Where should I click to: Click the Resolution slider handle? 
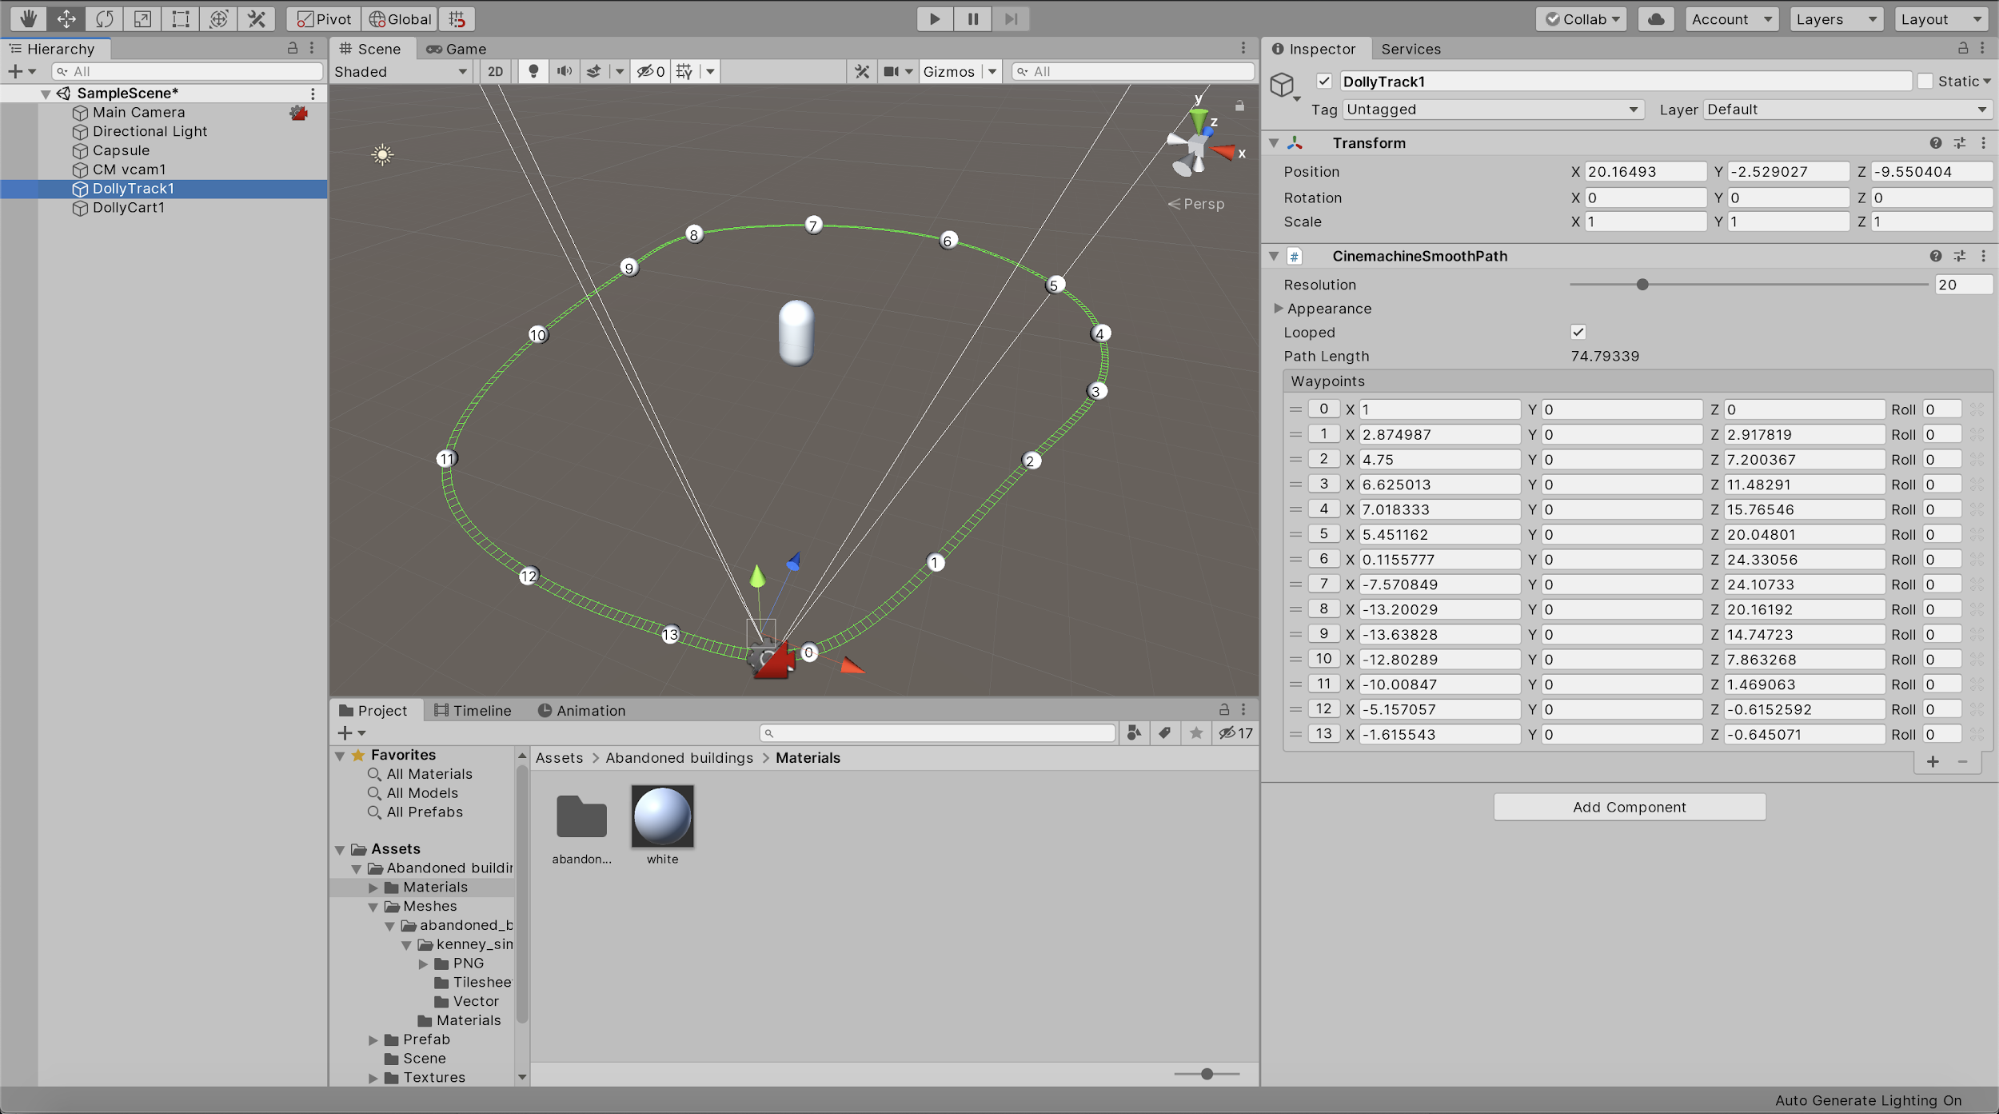tap(1642, 284)
